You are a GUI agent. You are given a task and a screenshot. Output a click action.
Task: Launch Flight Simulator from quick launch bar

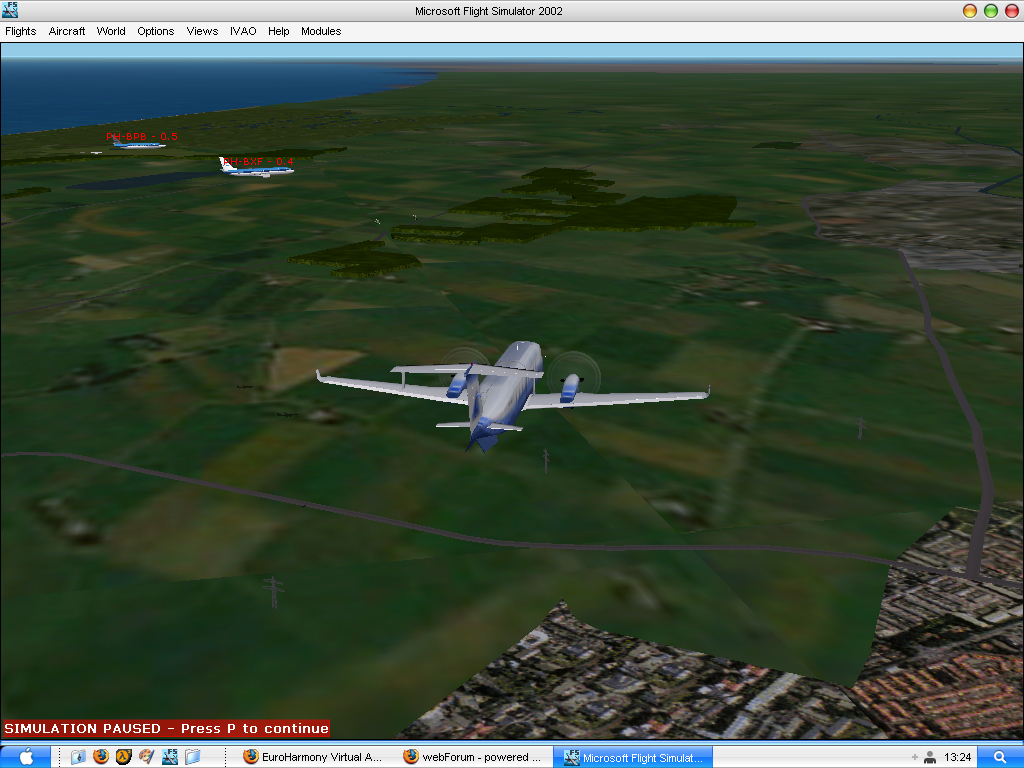(x=170, y=756)
